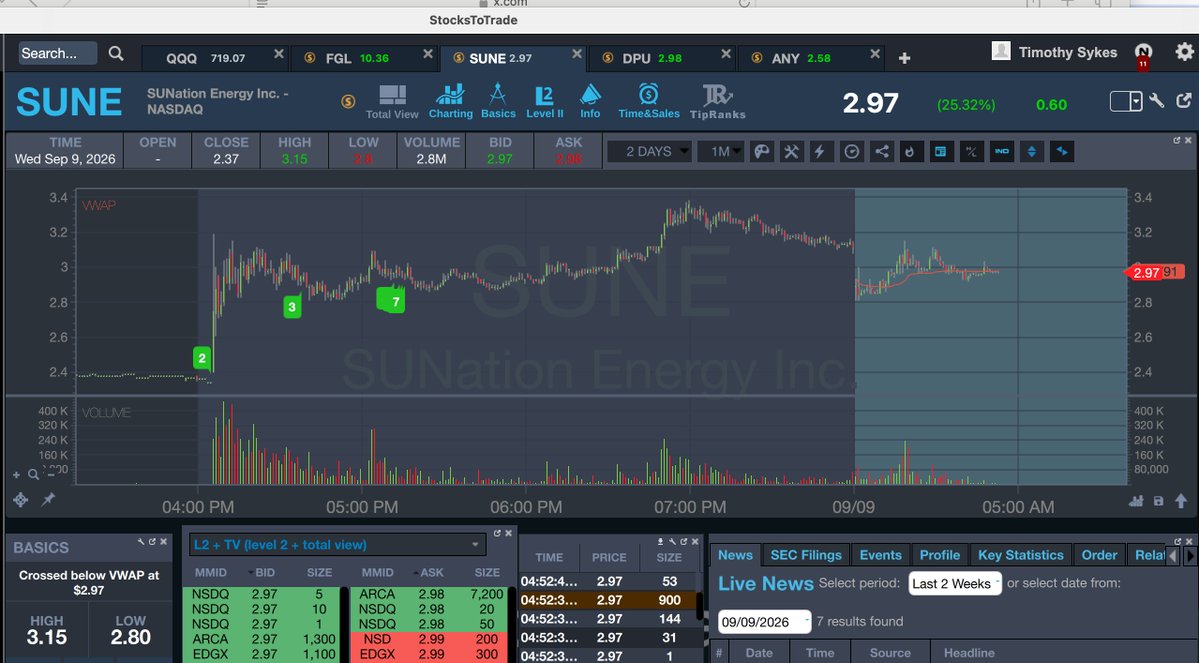This screenshot has width=1199, height=663.
Task: Add a new symbol tab
Action: click(x=904, y=58)
